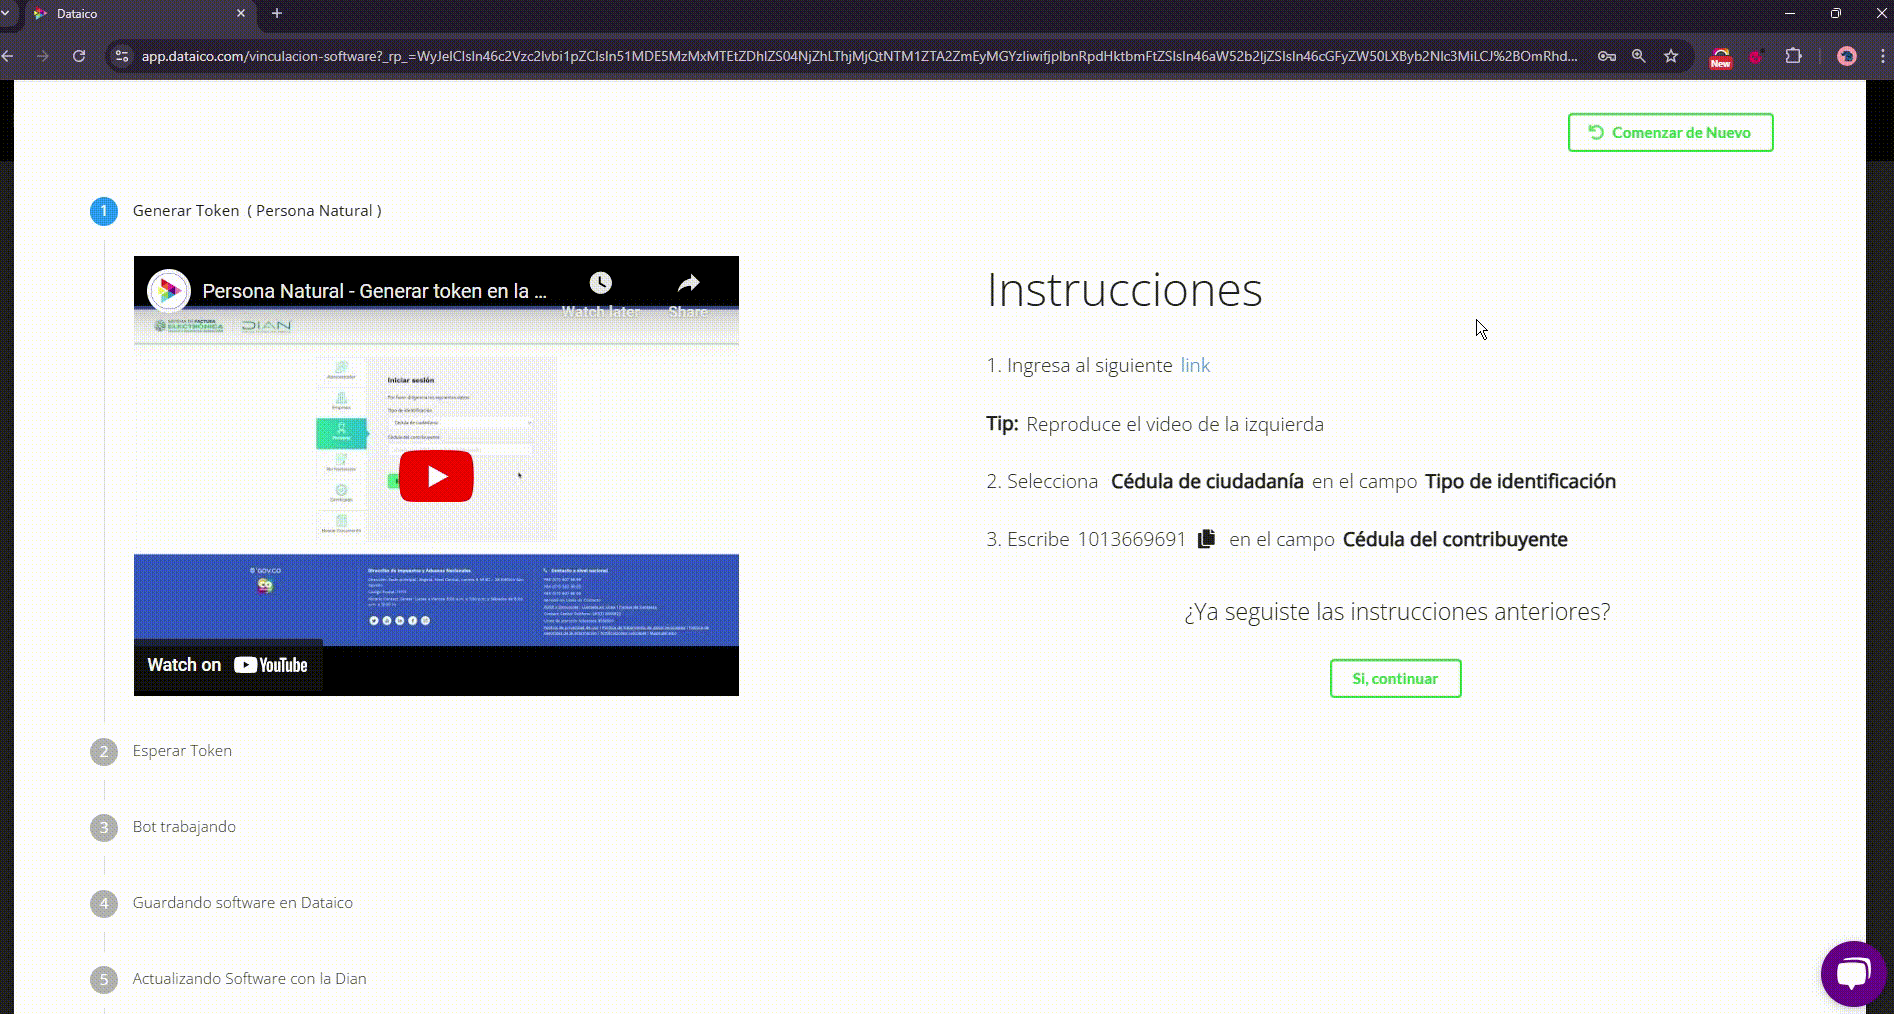This screenshot has width=1894, height=1014.
Task: Select step 2 Esperar Token circle
Action: [104, 751]
